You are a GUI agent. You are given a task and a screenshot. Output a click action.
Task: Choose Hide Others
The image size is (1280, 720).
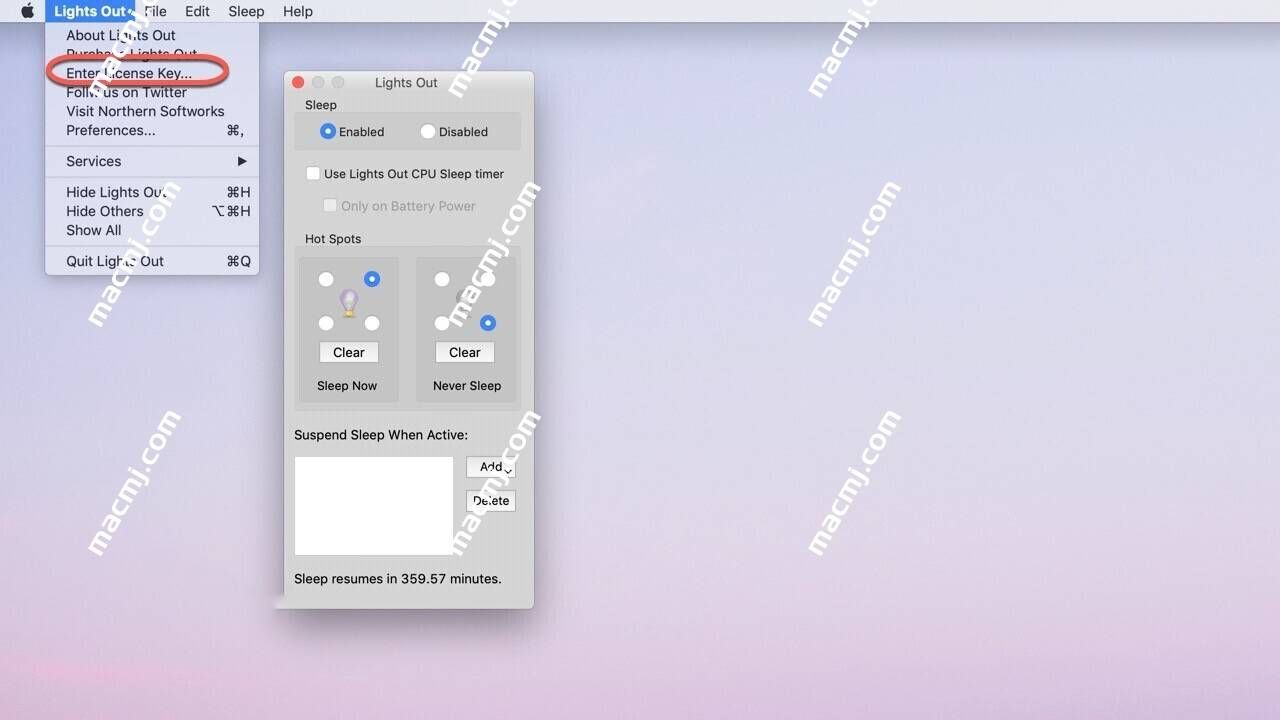pos(152,211)
